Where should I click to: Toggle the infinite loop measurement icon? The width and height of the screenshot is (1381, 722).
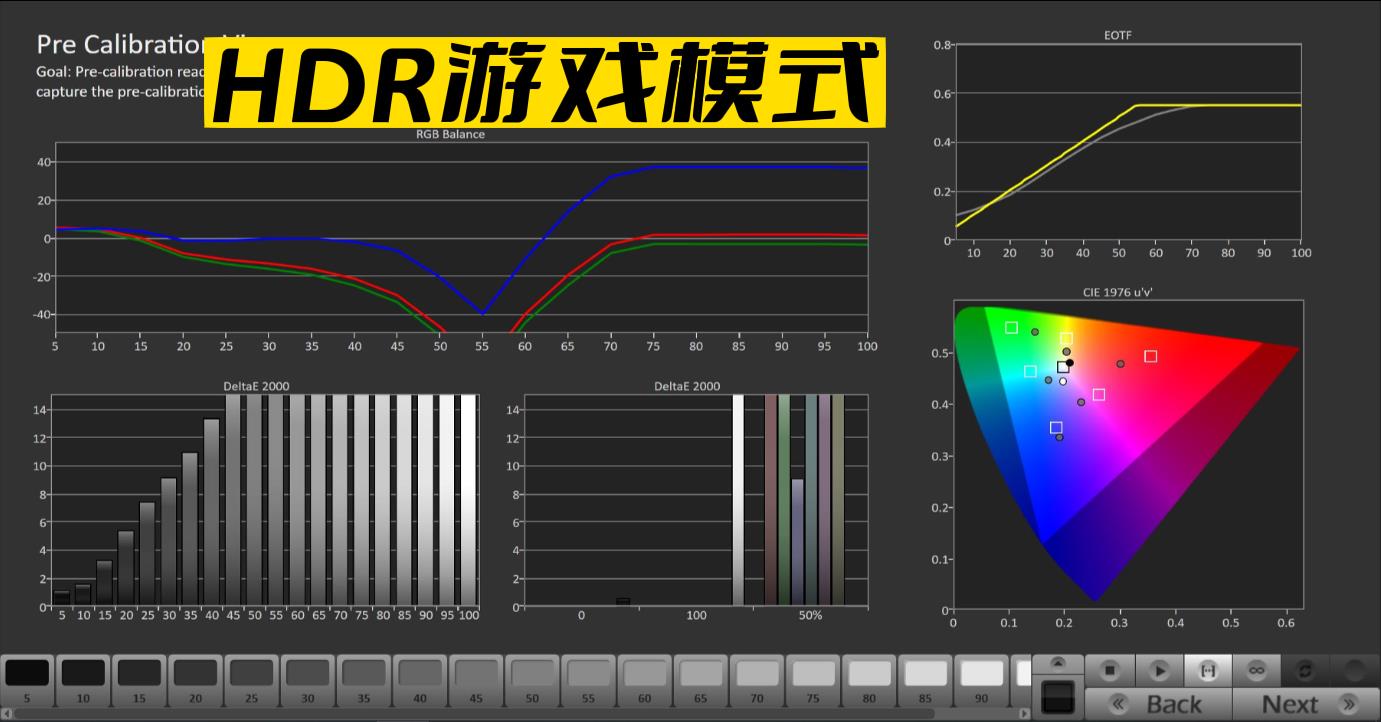[1256, 671]
